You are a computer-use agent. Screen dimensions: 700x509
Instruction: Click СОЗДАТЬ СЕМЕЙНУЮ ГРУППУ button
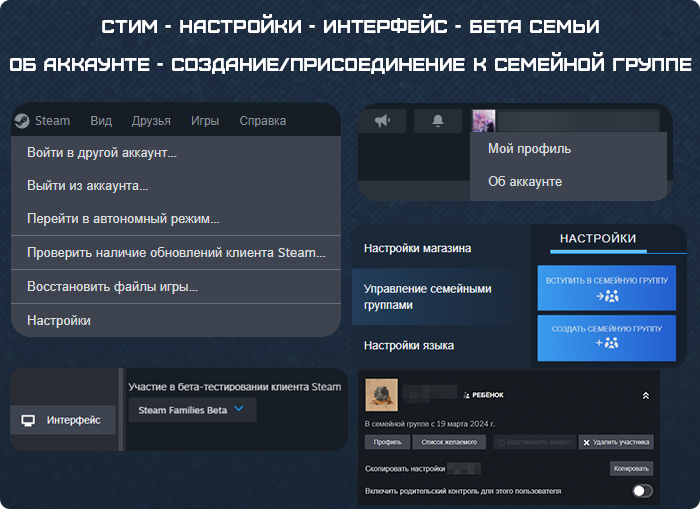607,338
